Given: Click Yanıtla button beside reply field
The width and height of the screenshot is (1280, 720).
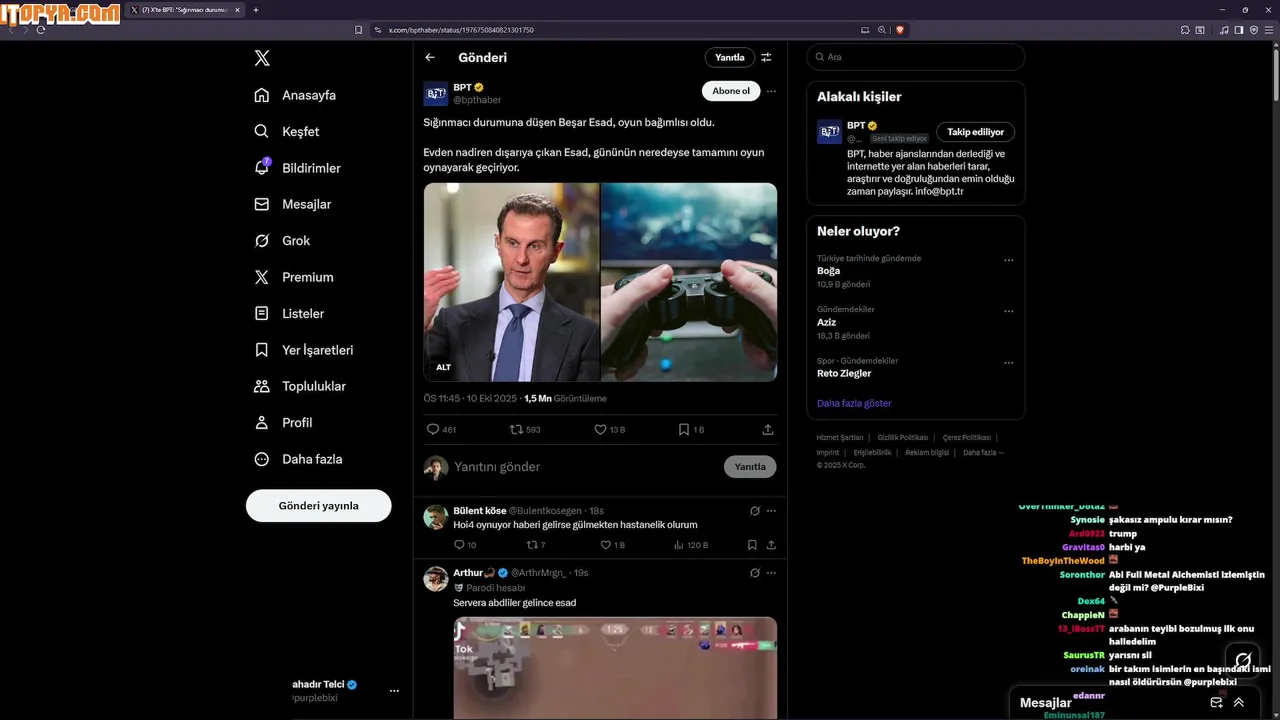Looking at the screenshot, I should pos(750,467).
